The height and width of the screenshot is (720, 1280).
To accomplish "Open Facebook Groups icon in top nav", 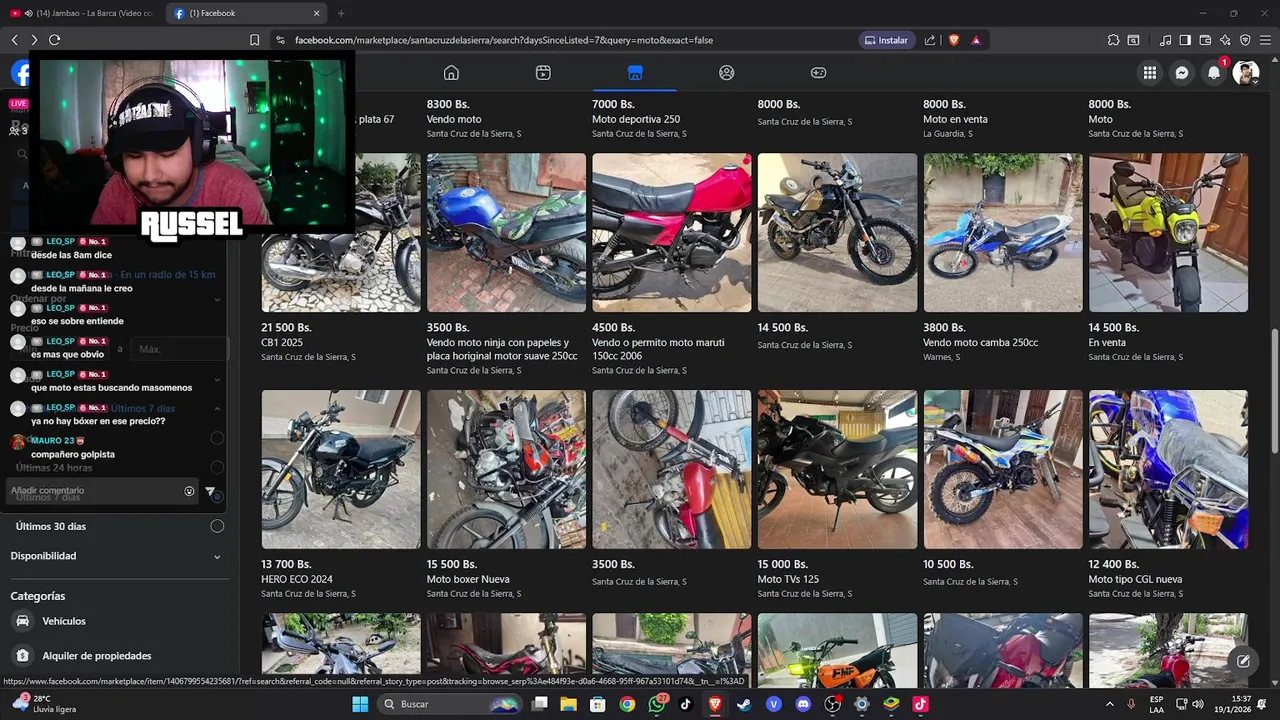I will (727, 73).
